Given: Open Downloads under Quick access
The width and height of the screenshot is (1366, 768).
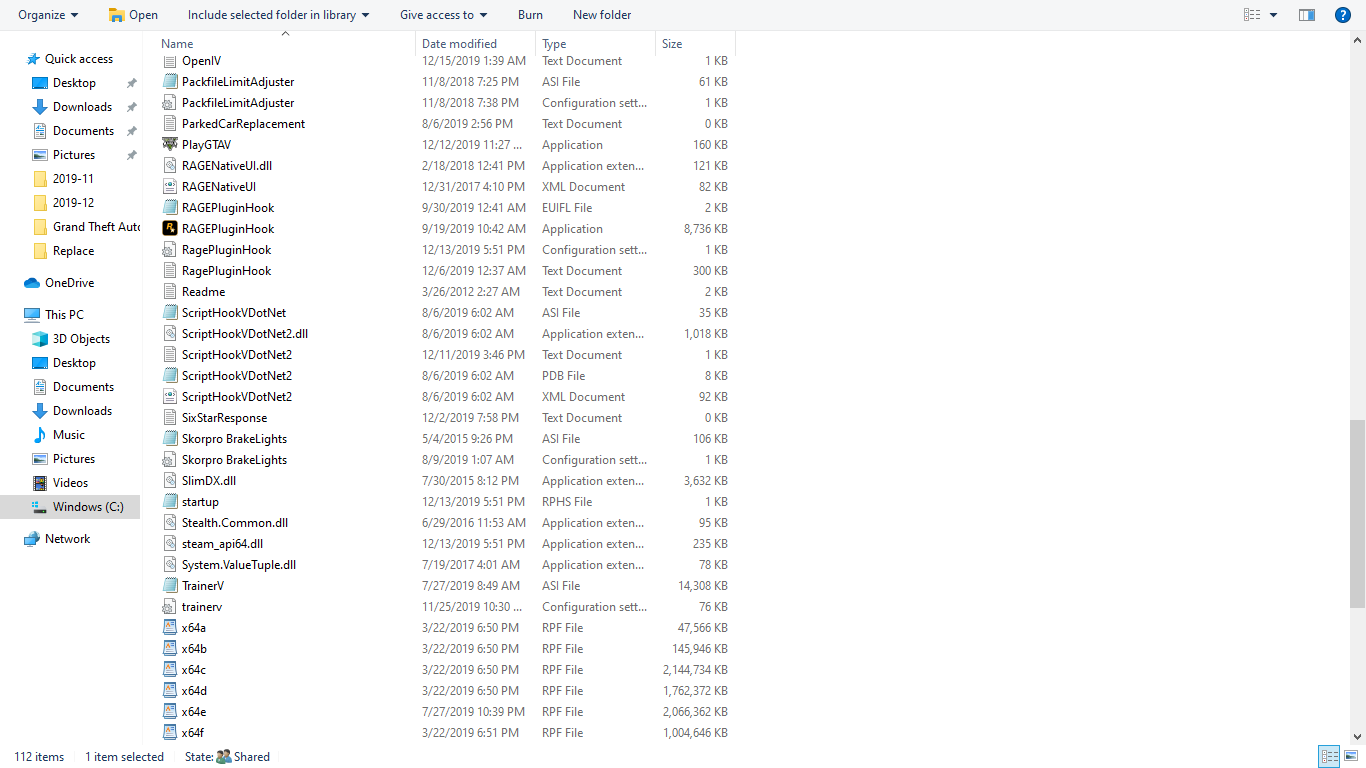Looking at the screenshot, I should click(82, 107).
